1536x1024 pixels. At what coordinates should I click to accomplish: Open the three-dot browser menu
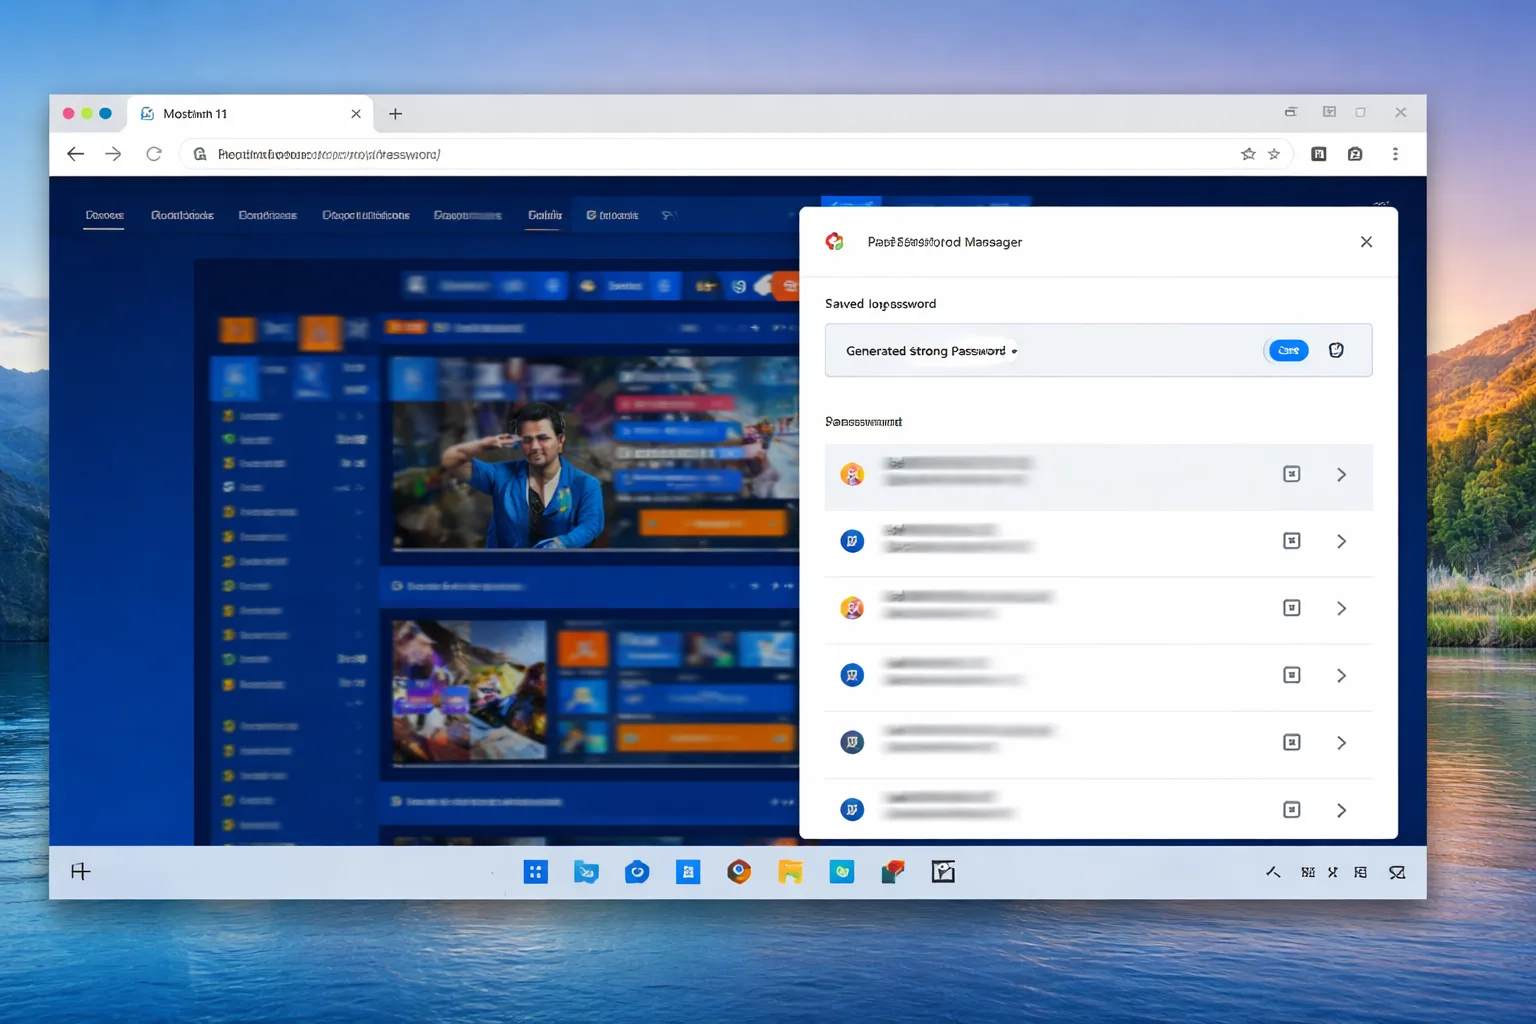coord(1395,154)
